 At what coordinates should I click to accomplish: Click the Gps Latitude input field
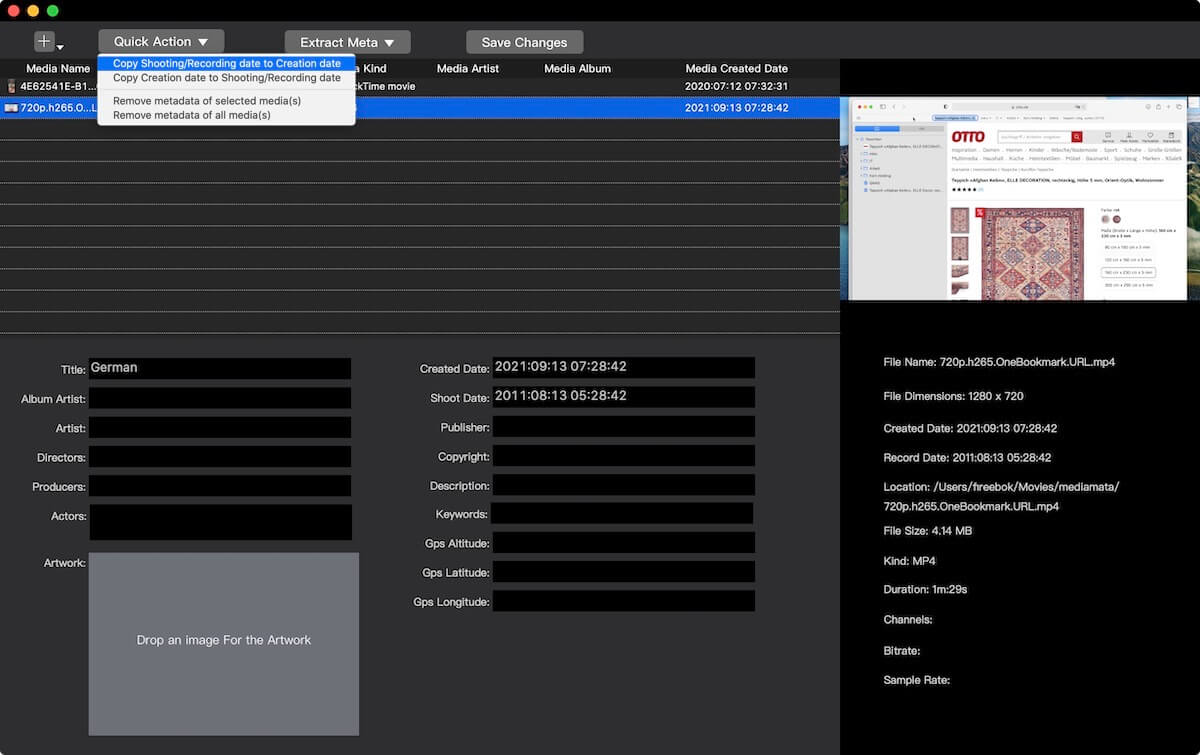click(624, 572)
